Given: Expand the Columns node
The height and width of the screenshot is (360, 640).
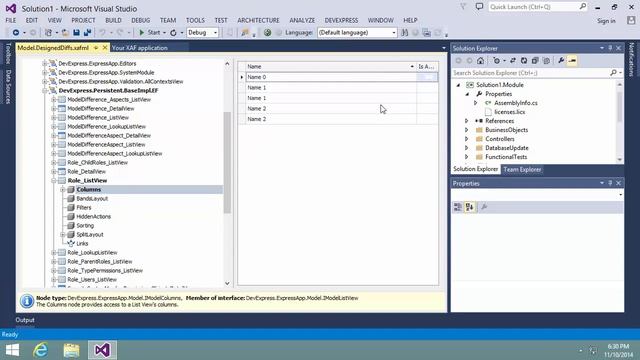Looking at the screenshot, I should point(62,189).
